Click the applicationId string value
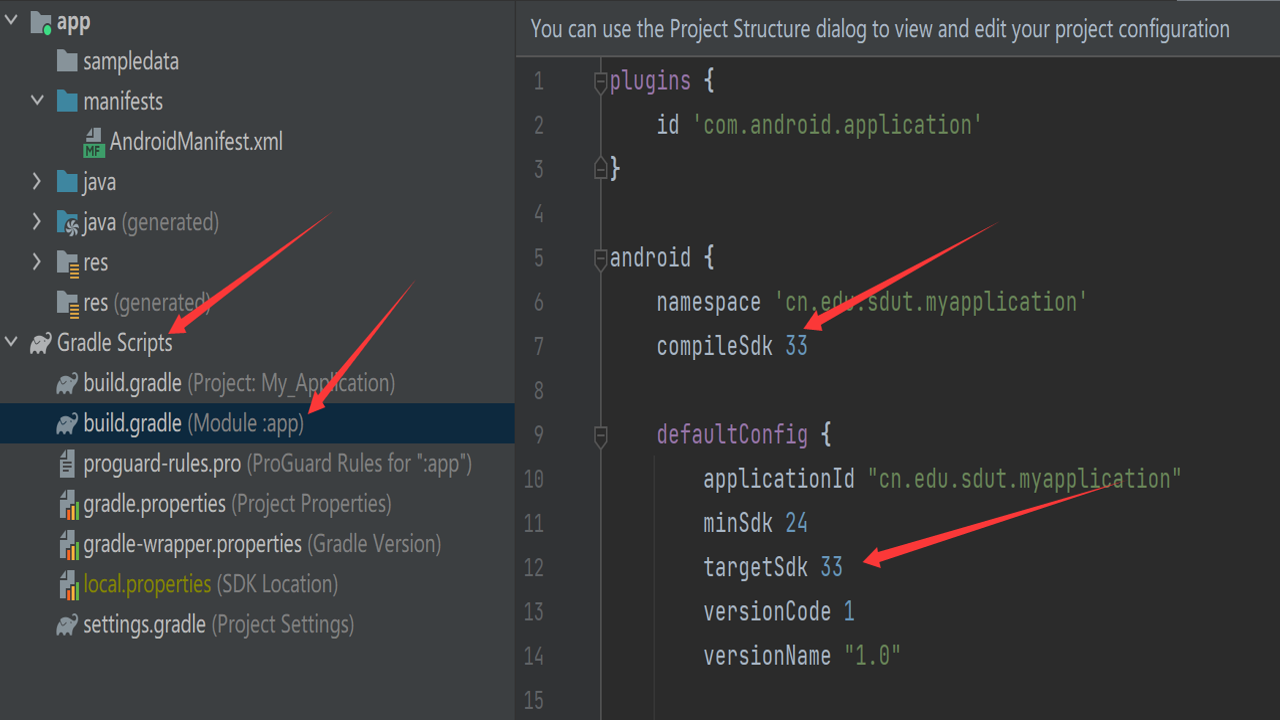1280x720 pixels. coord(1024,479)
